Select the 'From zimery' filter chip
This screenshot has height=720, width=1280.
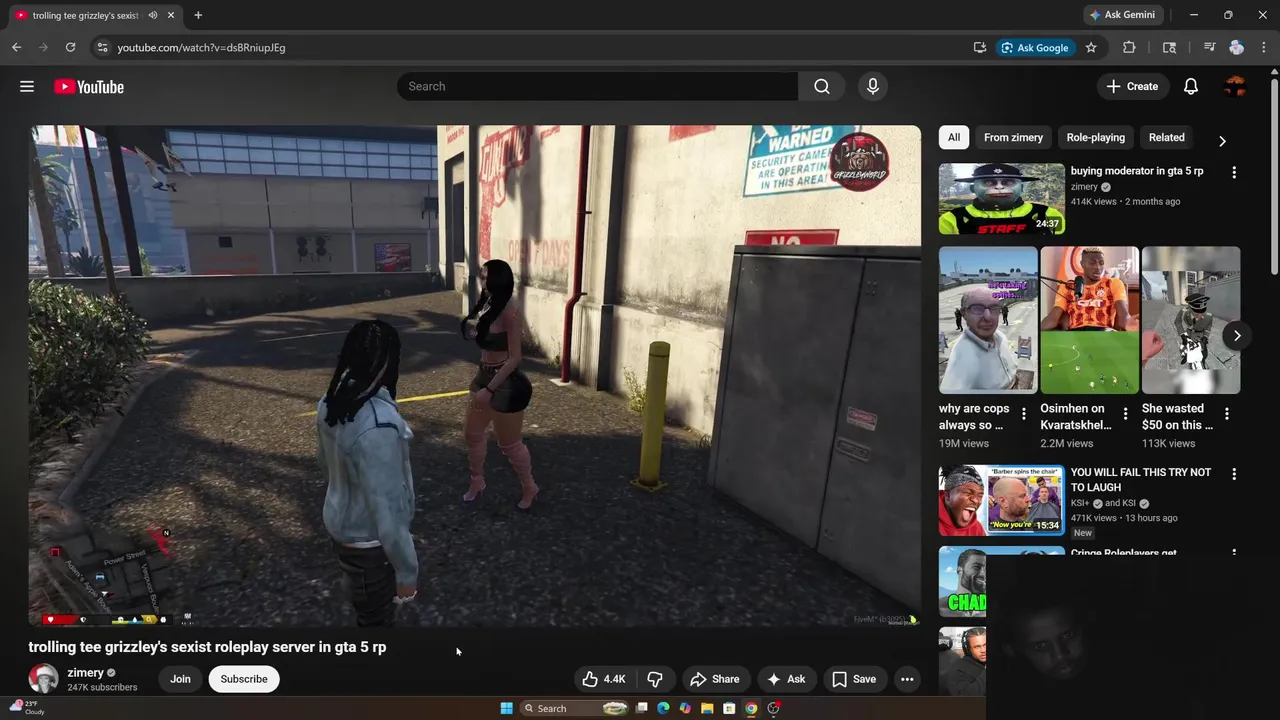[x=1013, y=137]
